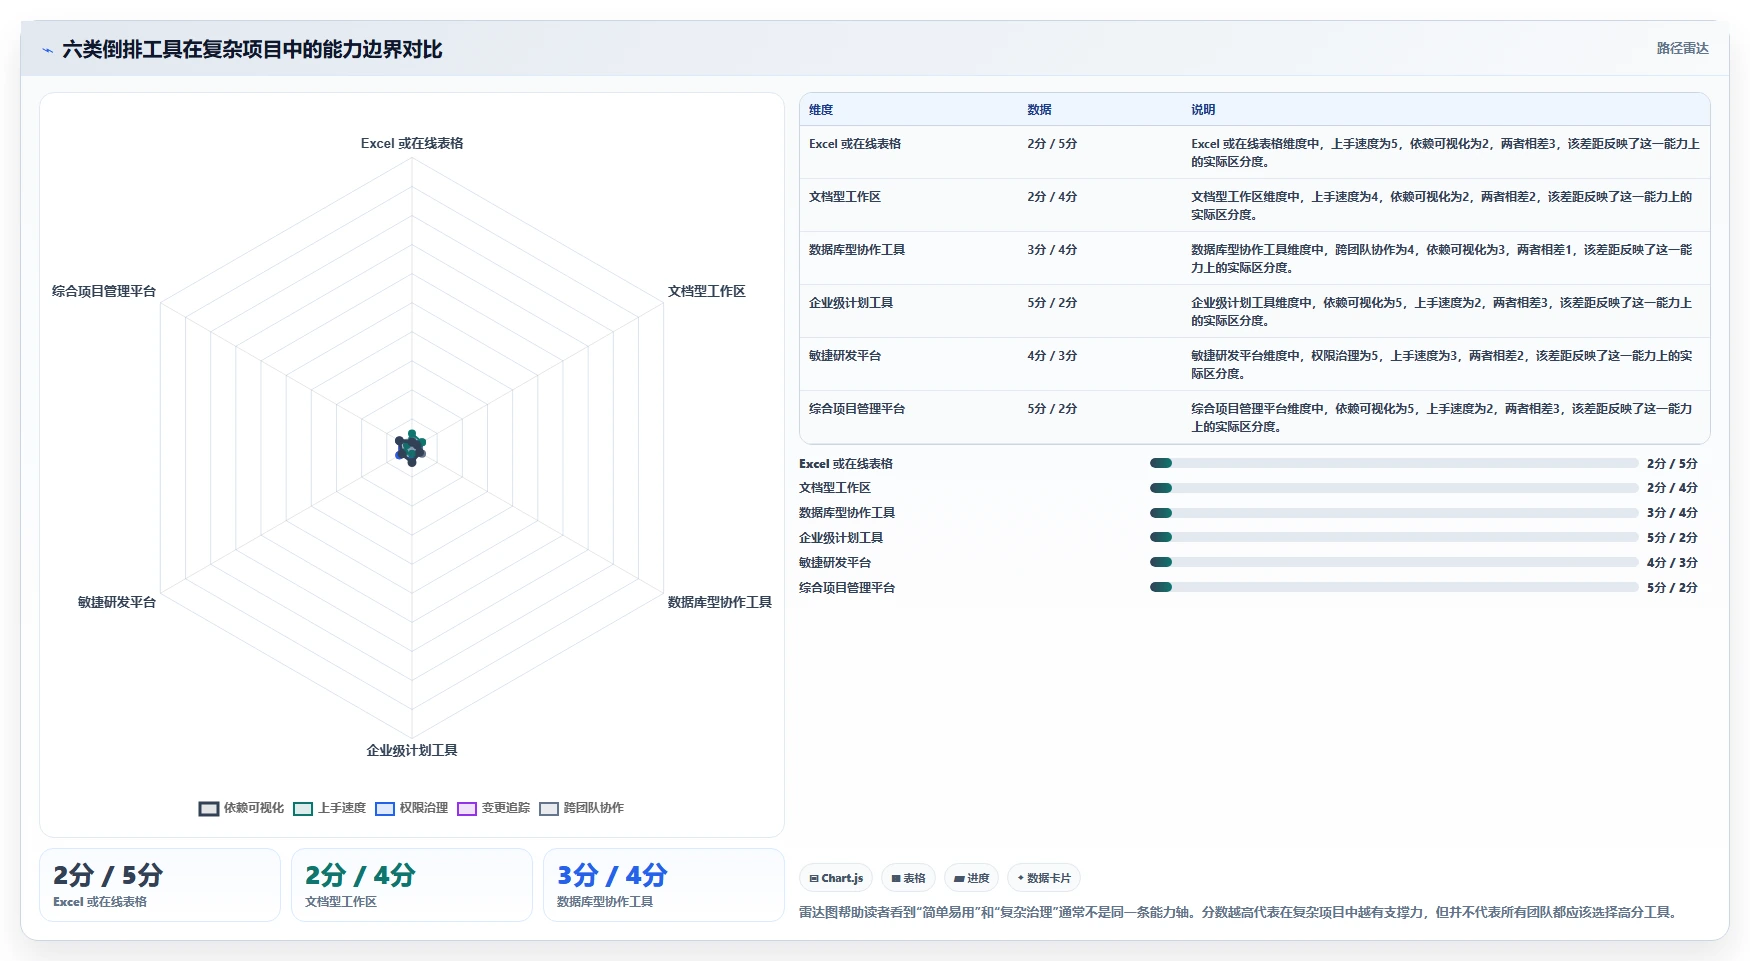Click the radar axis label 企业级计划工具
Screen dimensions: 1750x961
[x=412, y=750]
